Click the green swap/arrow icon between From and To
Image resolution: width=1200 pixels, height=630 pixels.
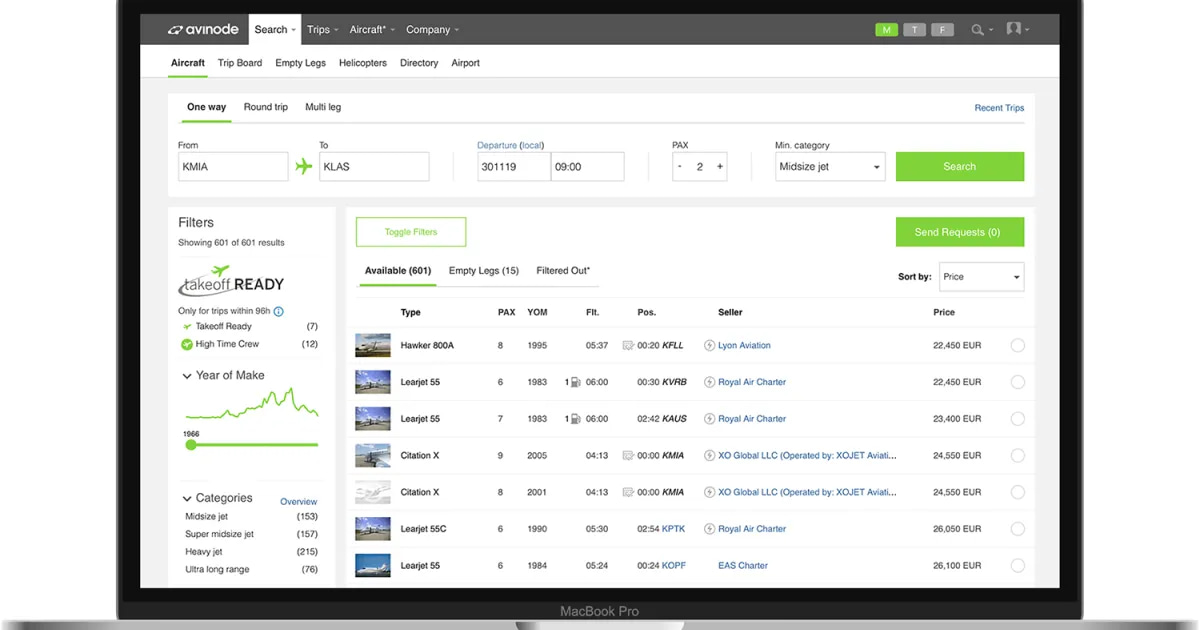tap(303, 165)
